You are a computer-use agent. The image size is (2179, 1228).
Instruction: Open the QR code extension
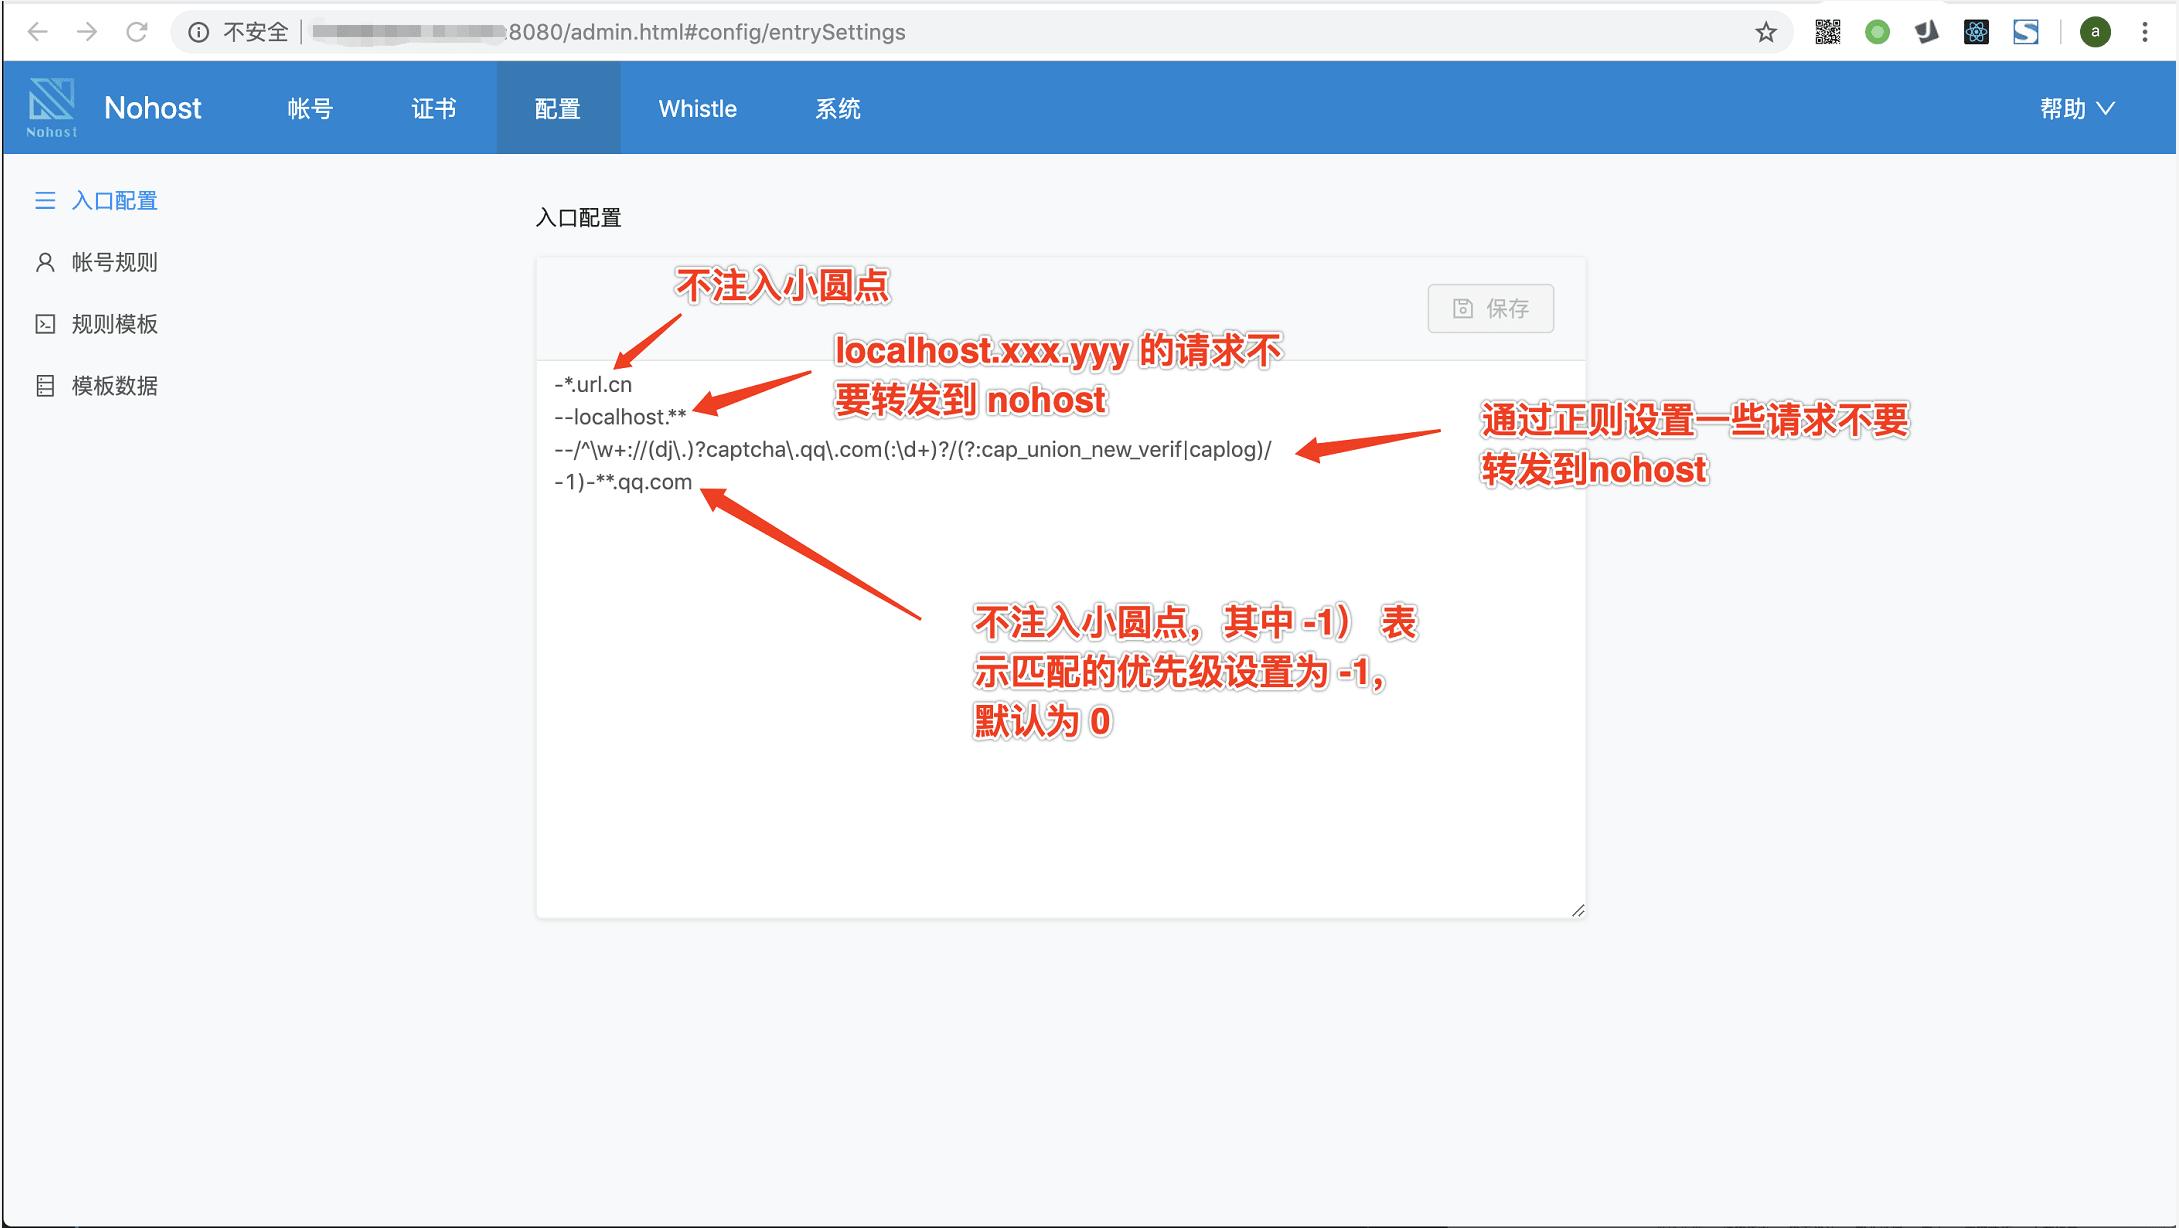point(1827,32)
